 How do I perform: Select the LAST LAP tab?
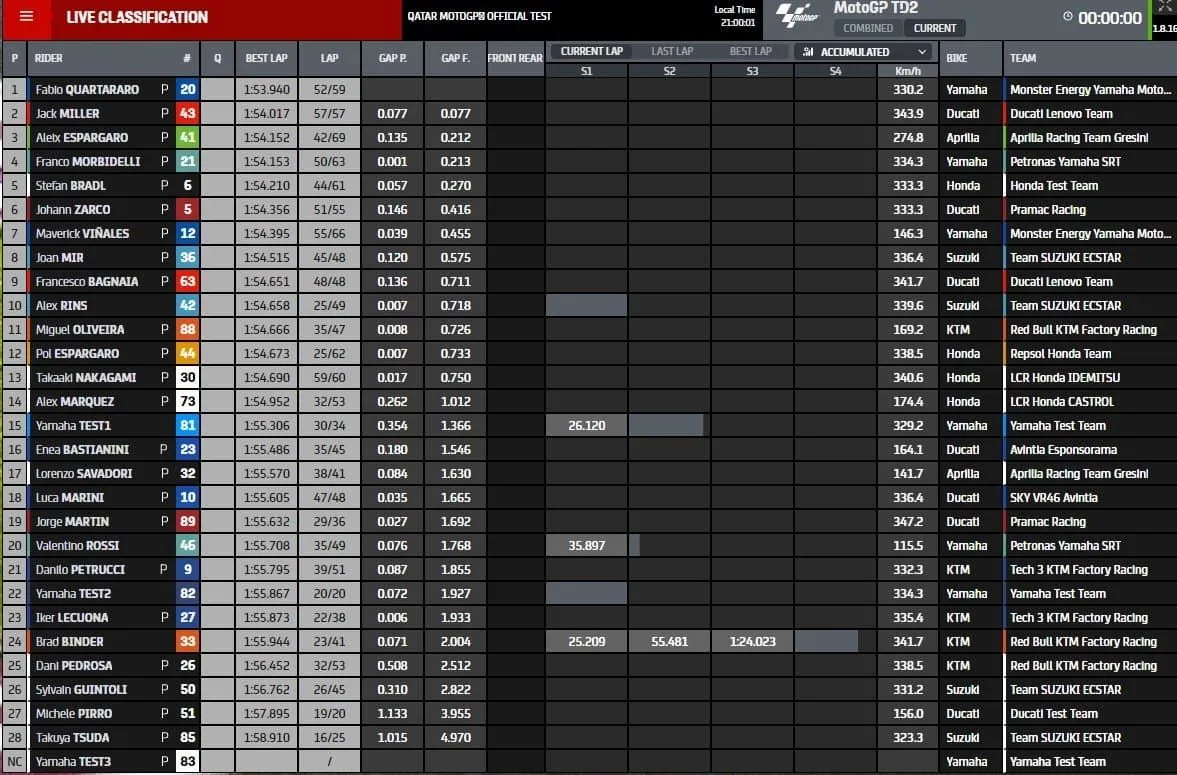[x=672, y=51]
